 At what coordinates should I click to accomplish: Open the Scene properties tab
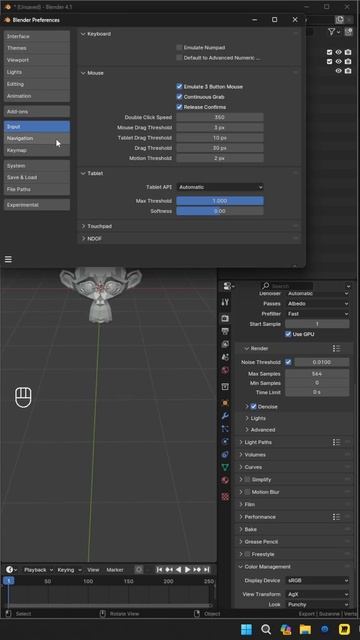coord(225,357)
